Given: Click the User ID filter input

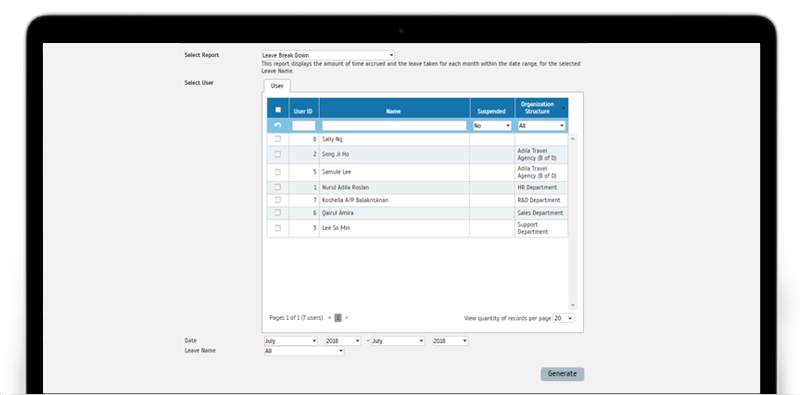Looking at the screenshot, I should pyautogui.click(x=304, y=126).
